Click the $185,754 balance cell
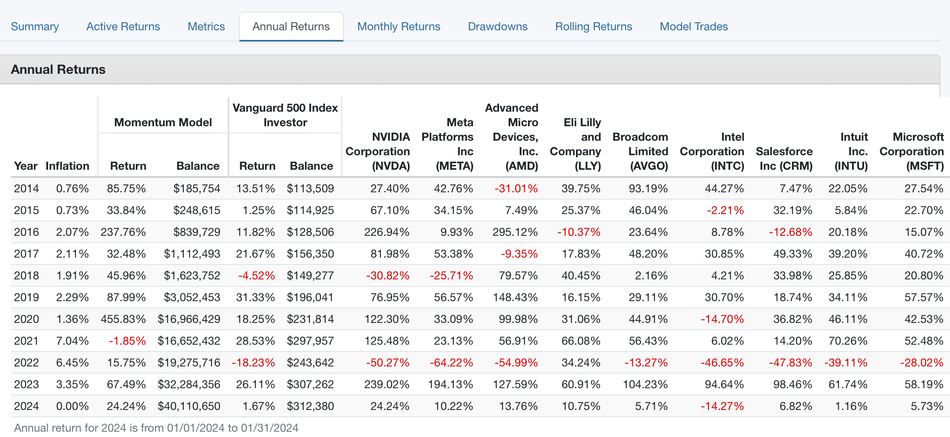Screen dimensions: 950x437 196,188
